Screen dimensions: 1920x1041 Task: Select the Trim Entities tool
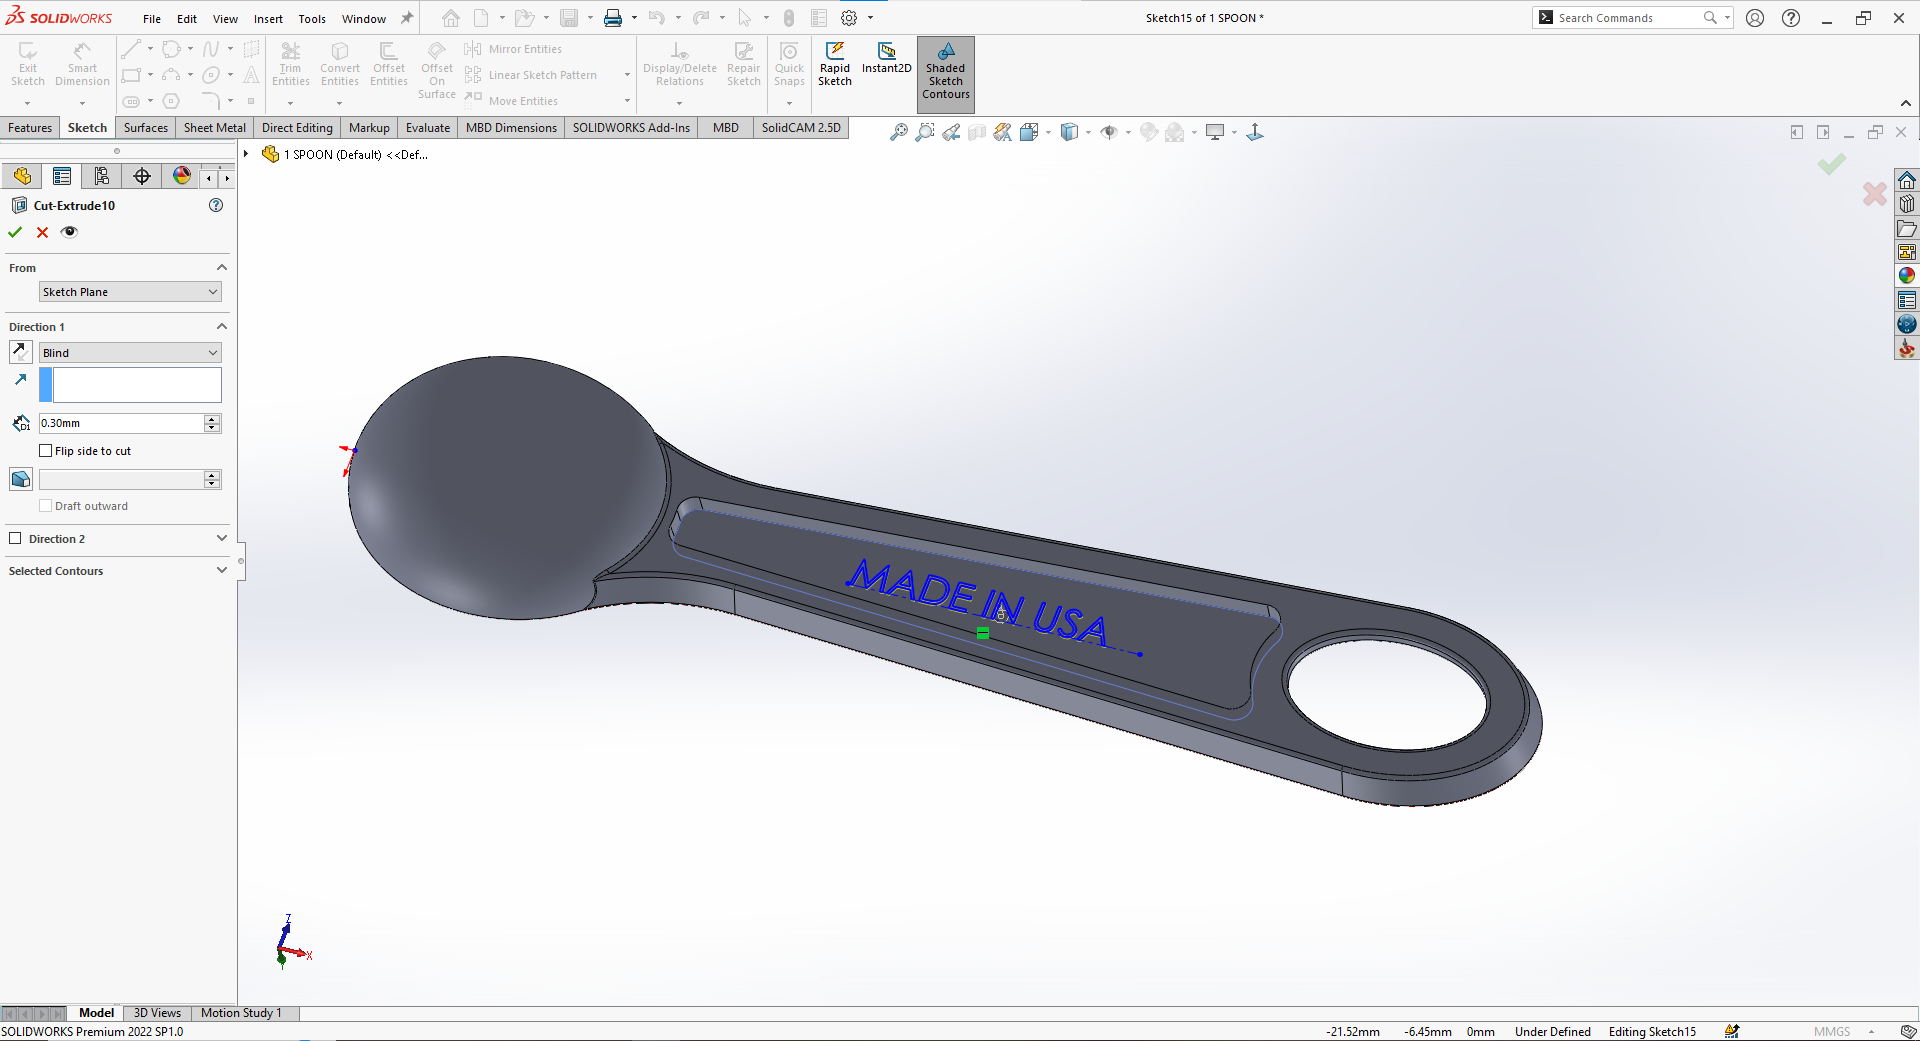tap(291, 64)
